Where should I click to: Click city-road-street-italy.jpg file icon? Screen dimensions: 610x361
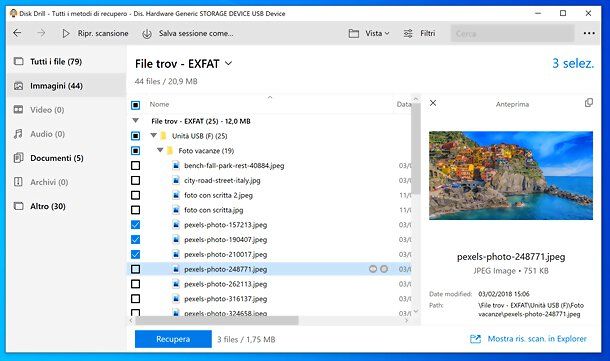coord(176,180)
